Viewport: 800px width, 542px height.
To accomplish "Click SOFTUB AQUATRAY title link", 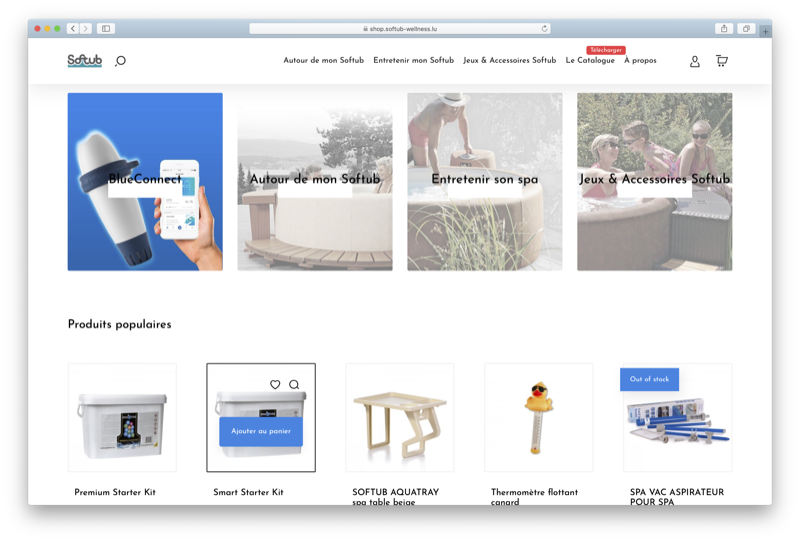I will tap(395, 496).
